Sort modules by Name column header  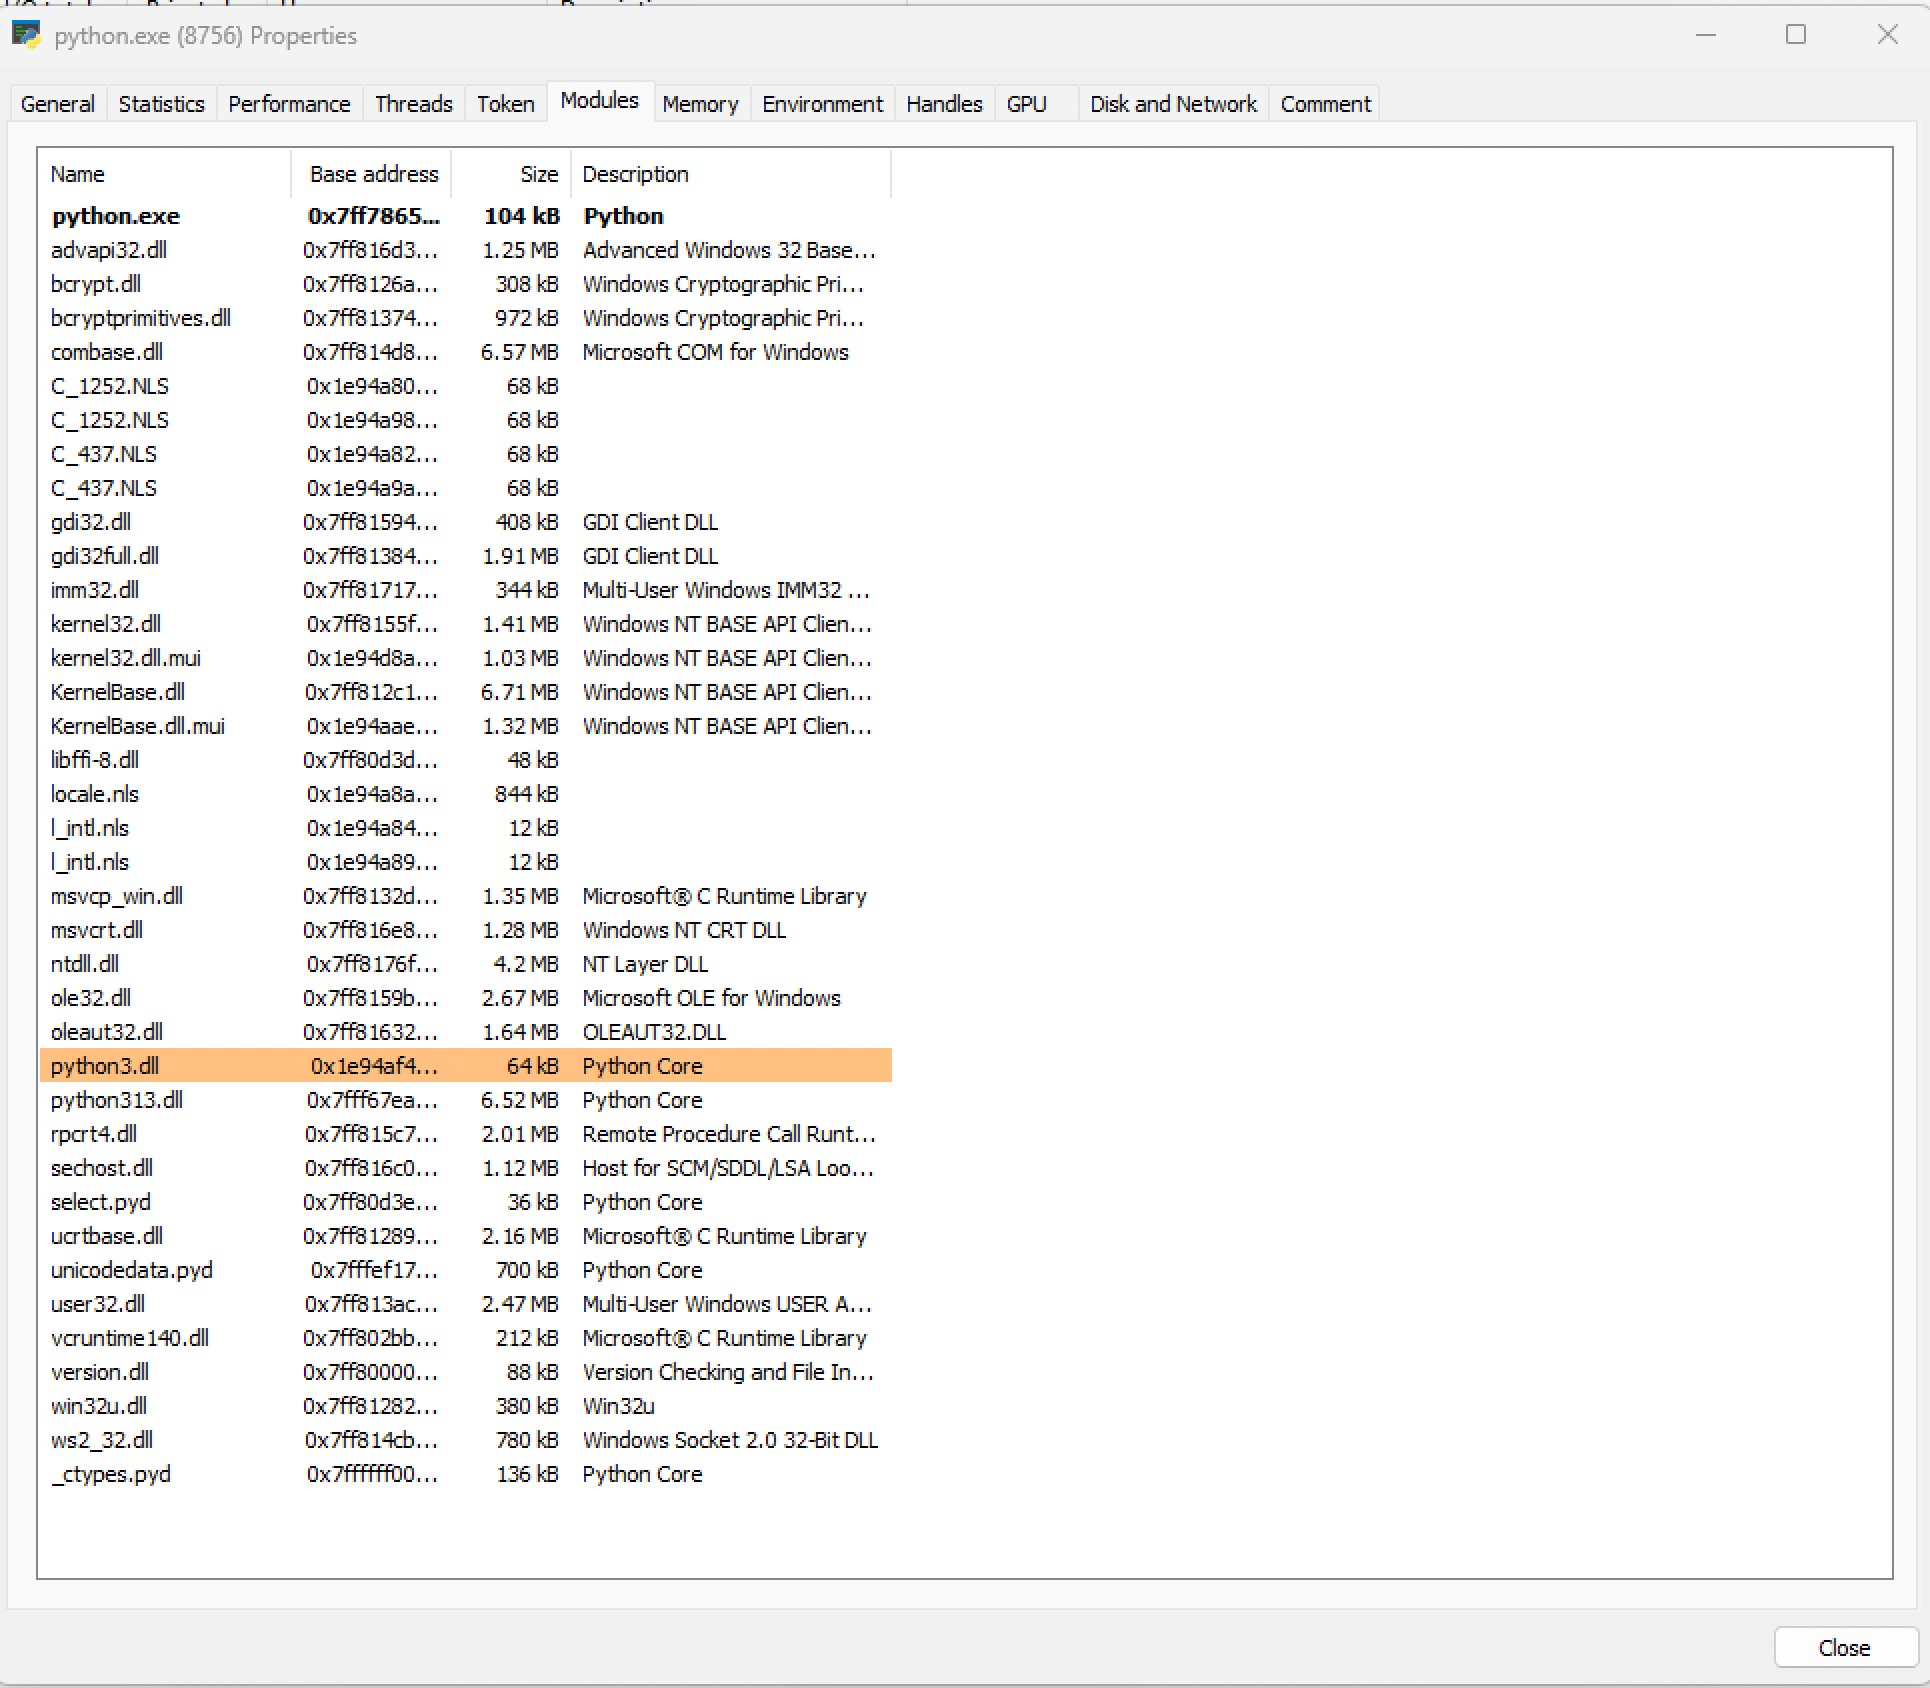coord(165,174)
